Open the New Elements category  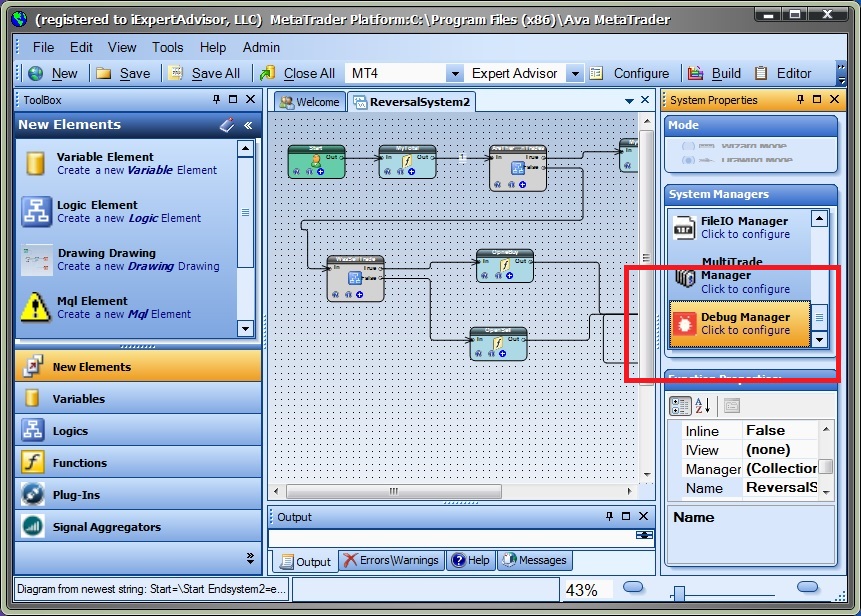138,367
